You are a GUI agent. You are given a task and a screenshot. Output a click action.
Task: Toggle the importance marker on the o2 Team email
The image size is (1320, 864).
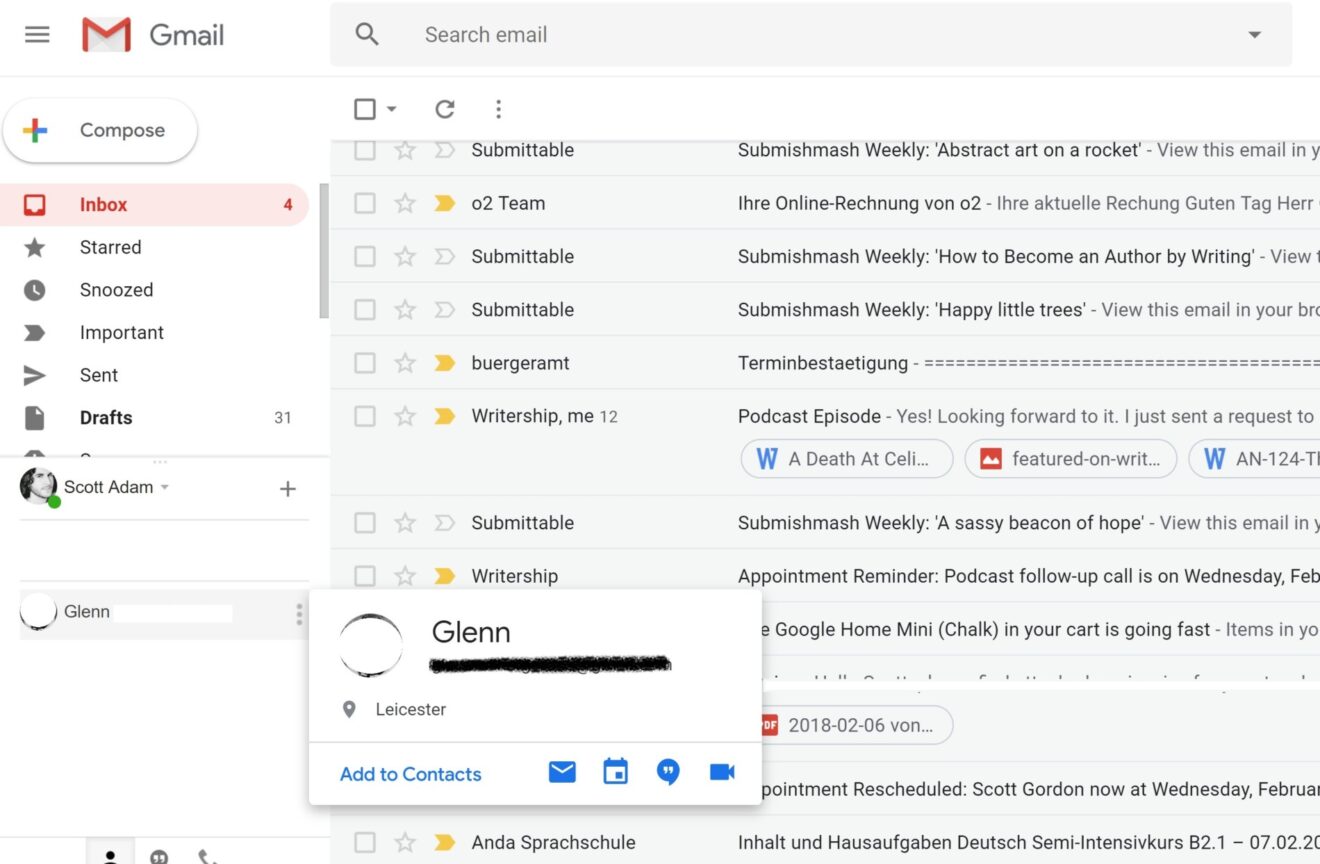[x=444, y=202]
